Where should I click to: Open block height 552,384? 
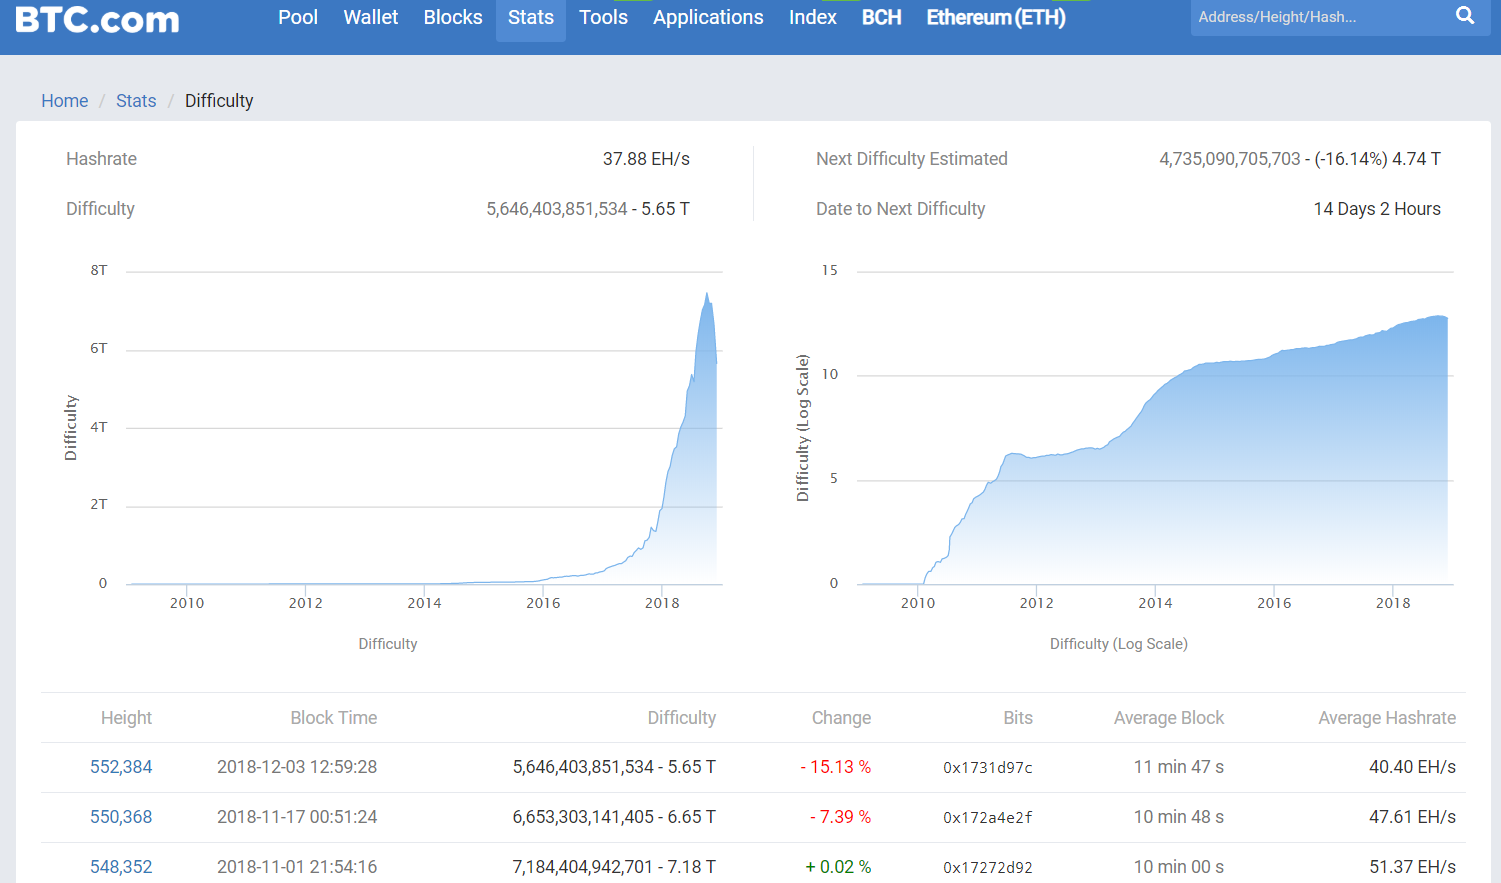121,767
